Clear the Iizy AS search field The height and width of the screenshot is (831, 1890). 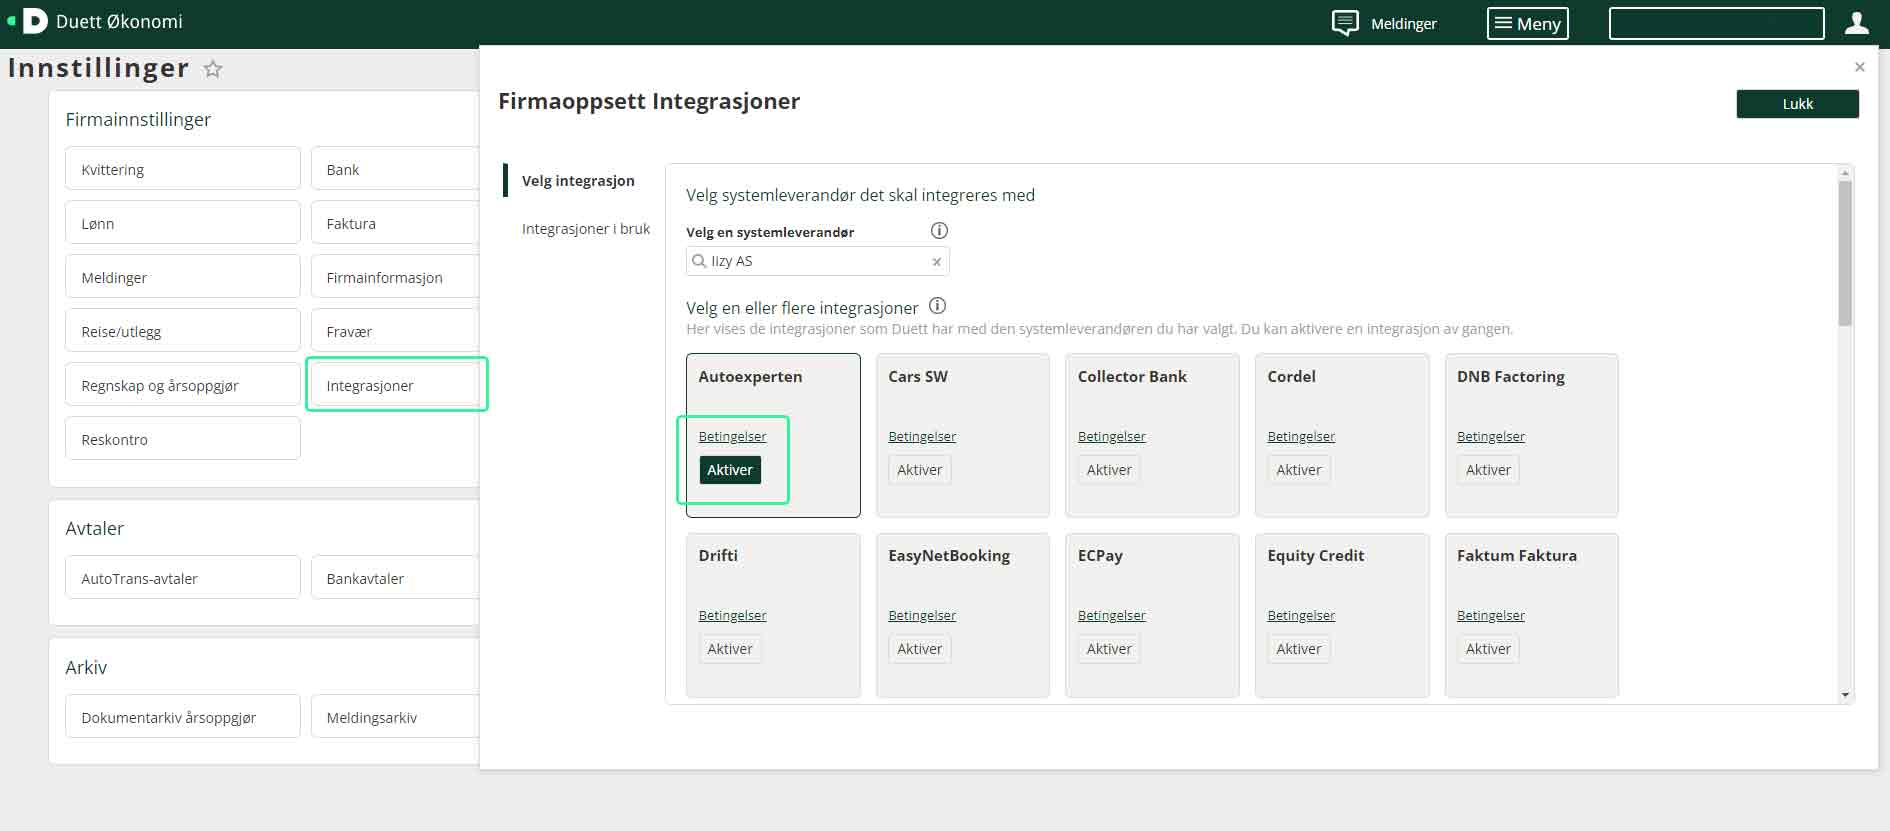coord(936,262)
